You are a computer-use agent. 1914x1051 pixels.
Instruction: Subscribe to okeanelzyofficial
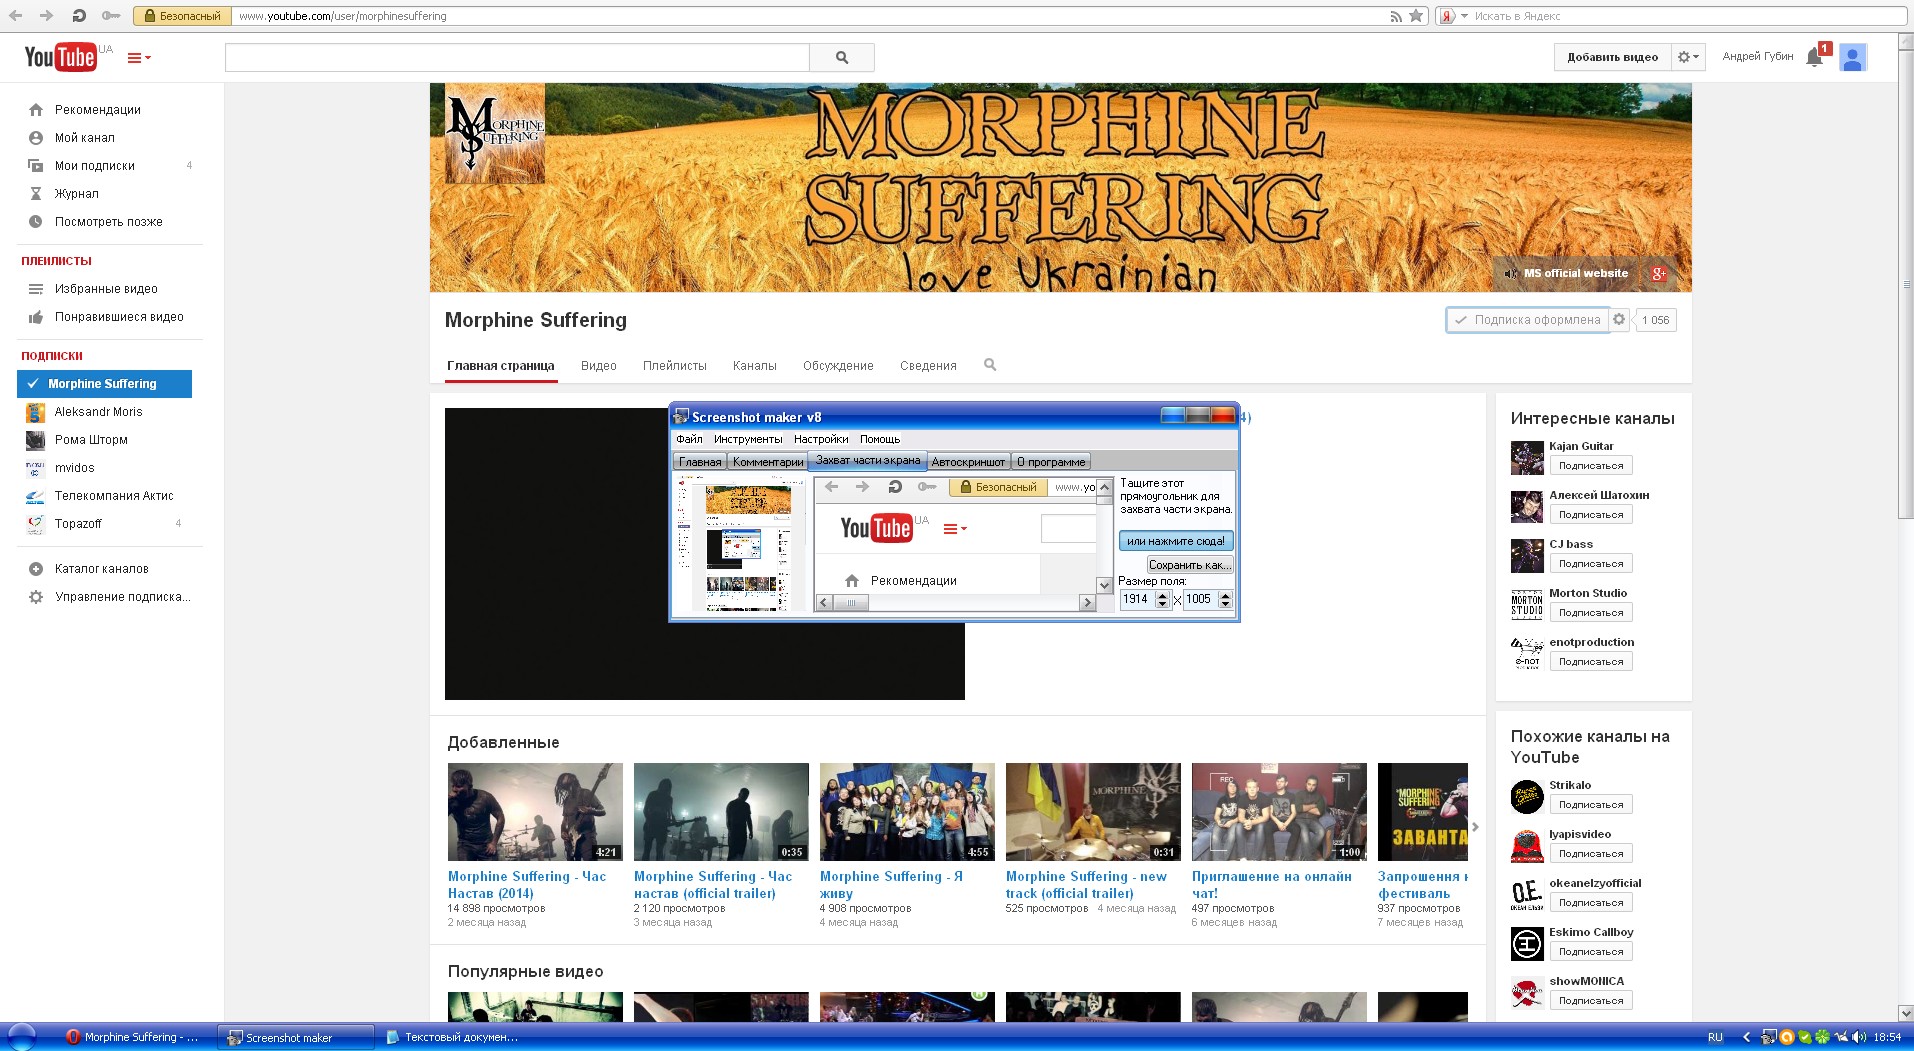tap(1591, 903)
